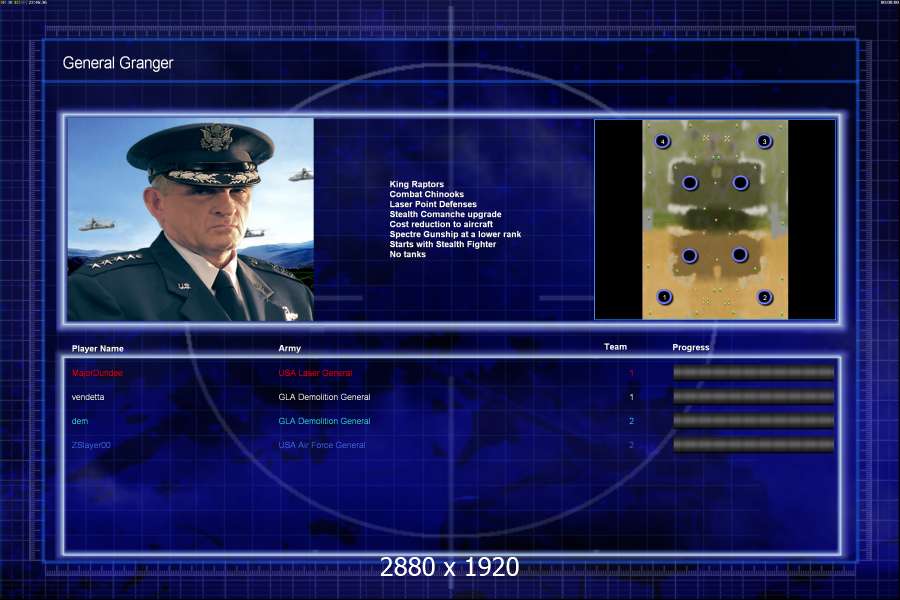Click the USA Laser General army entry
Image resolution: width=900 pixels, height=600 pixels.
pos(315,373)
